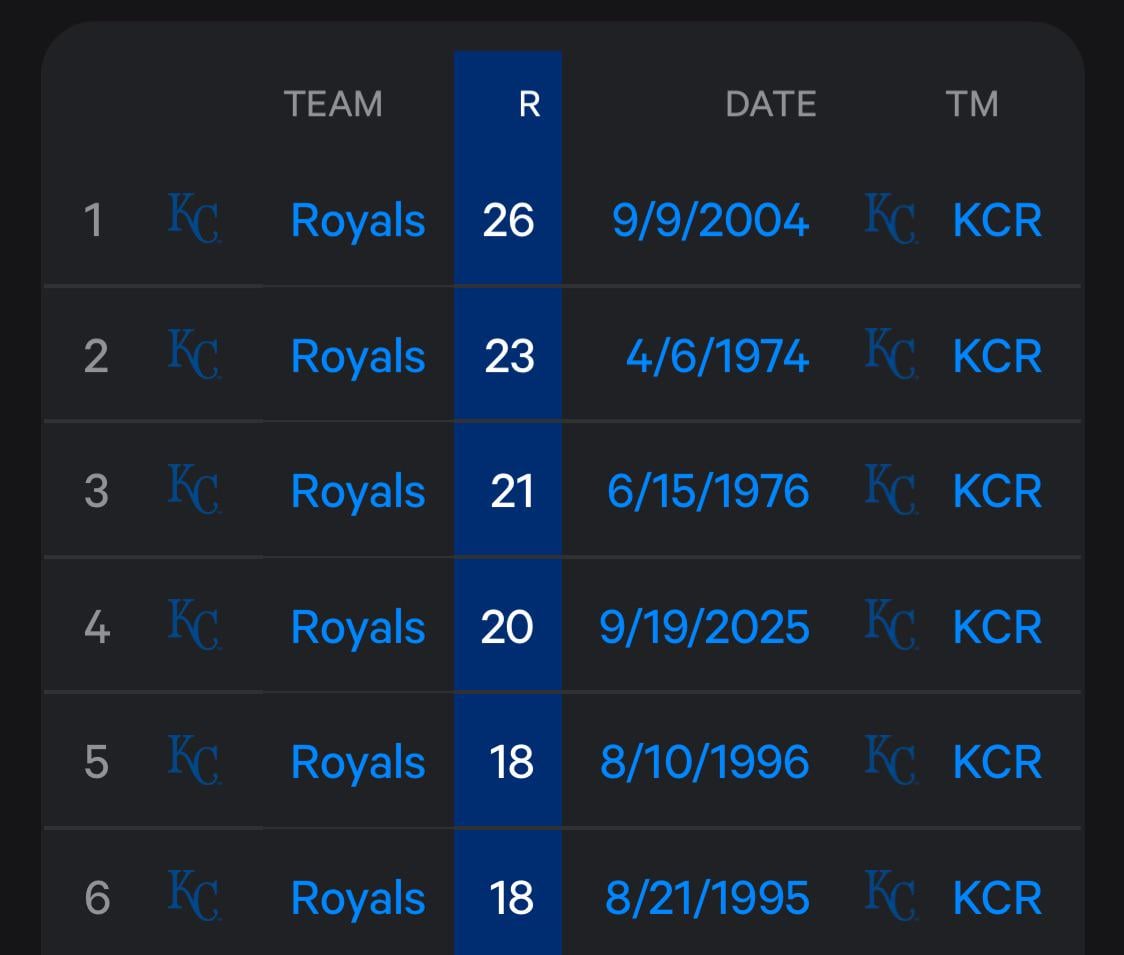
Task: Open the KCR link in row 4
Action: [x=996, y=626]
